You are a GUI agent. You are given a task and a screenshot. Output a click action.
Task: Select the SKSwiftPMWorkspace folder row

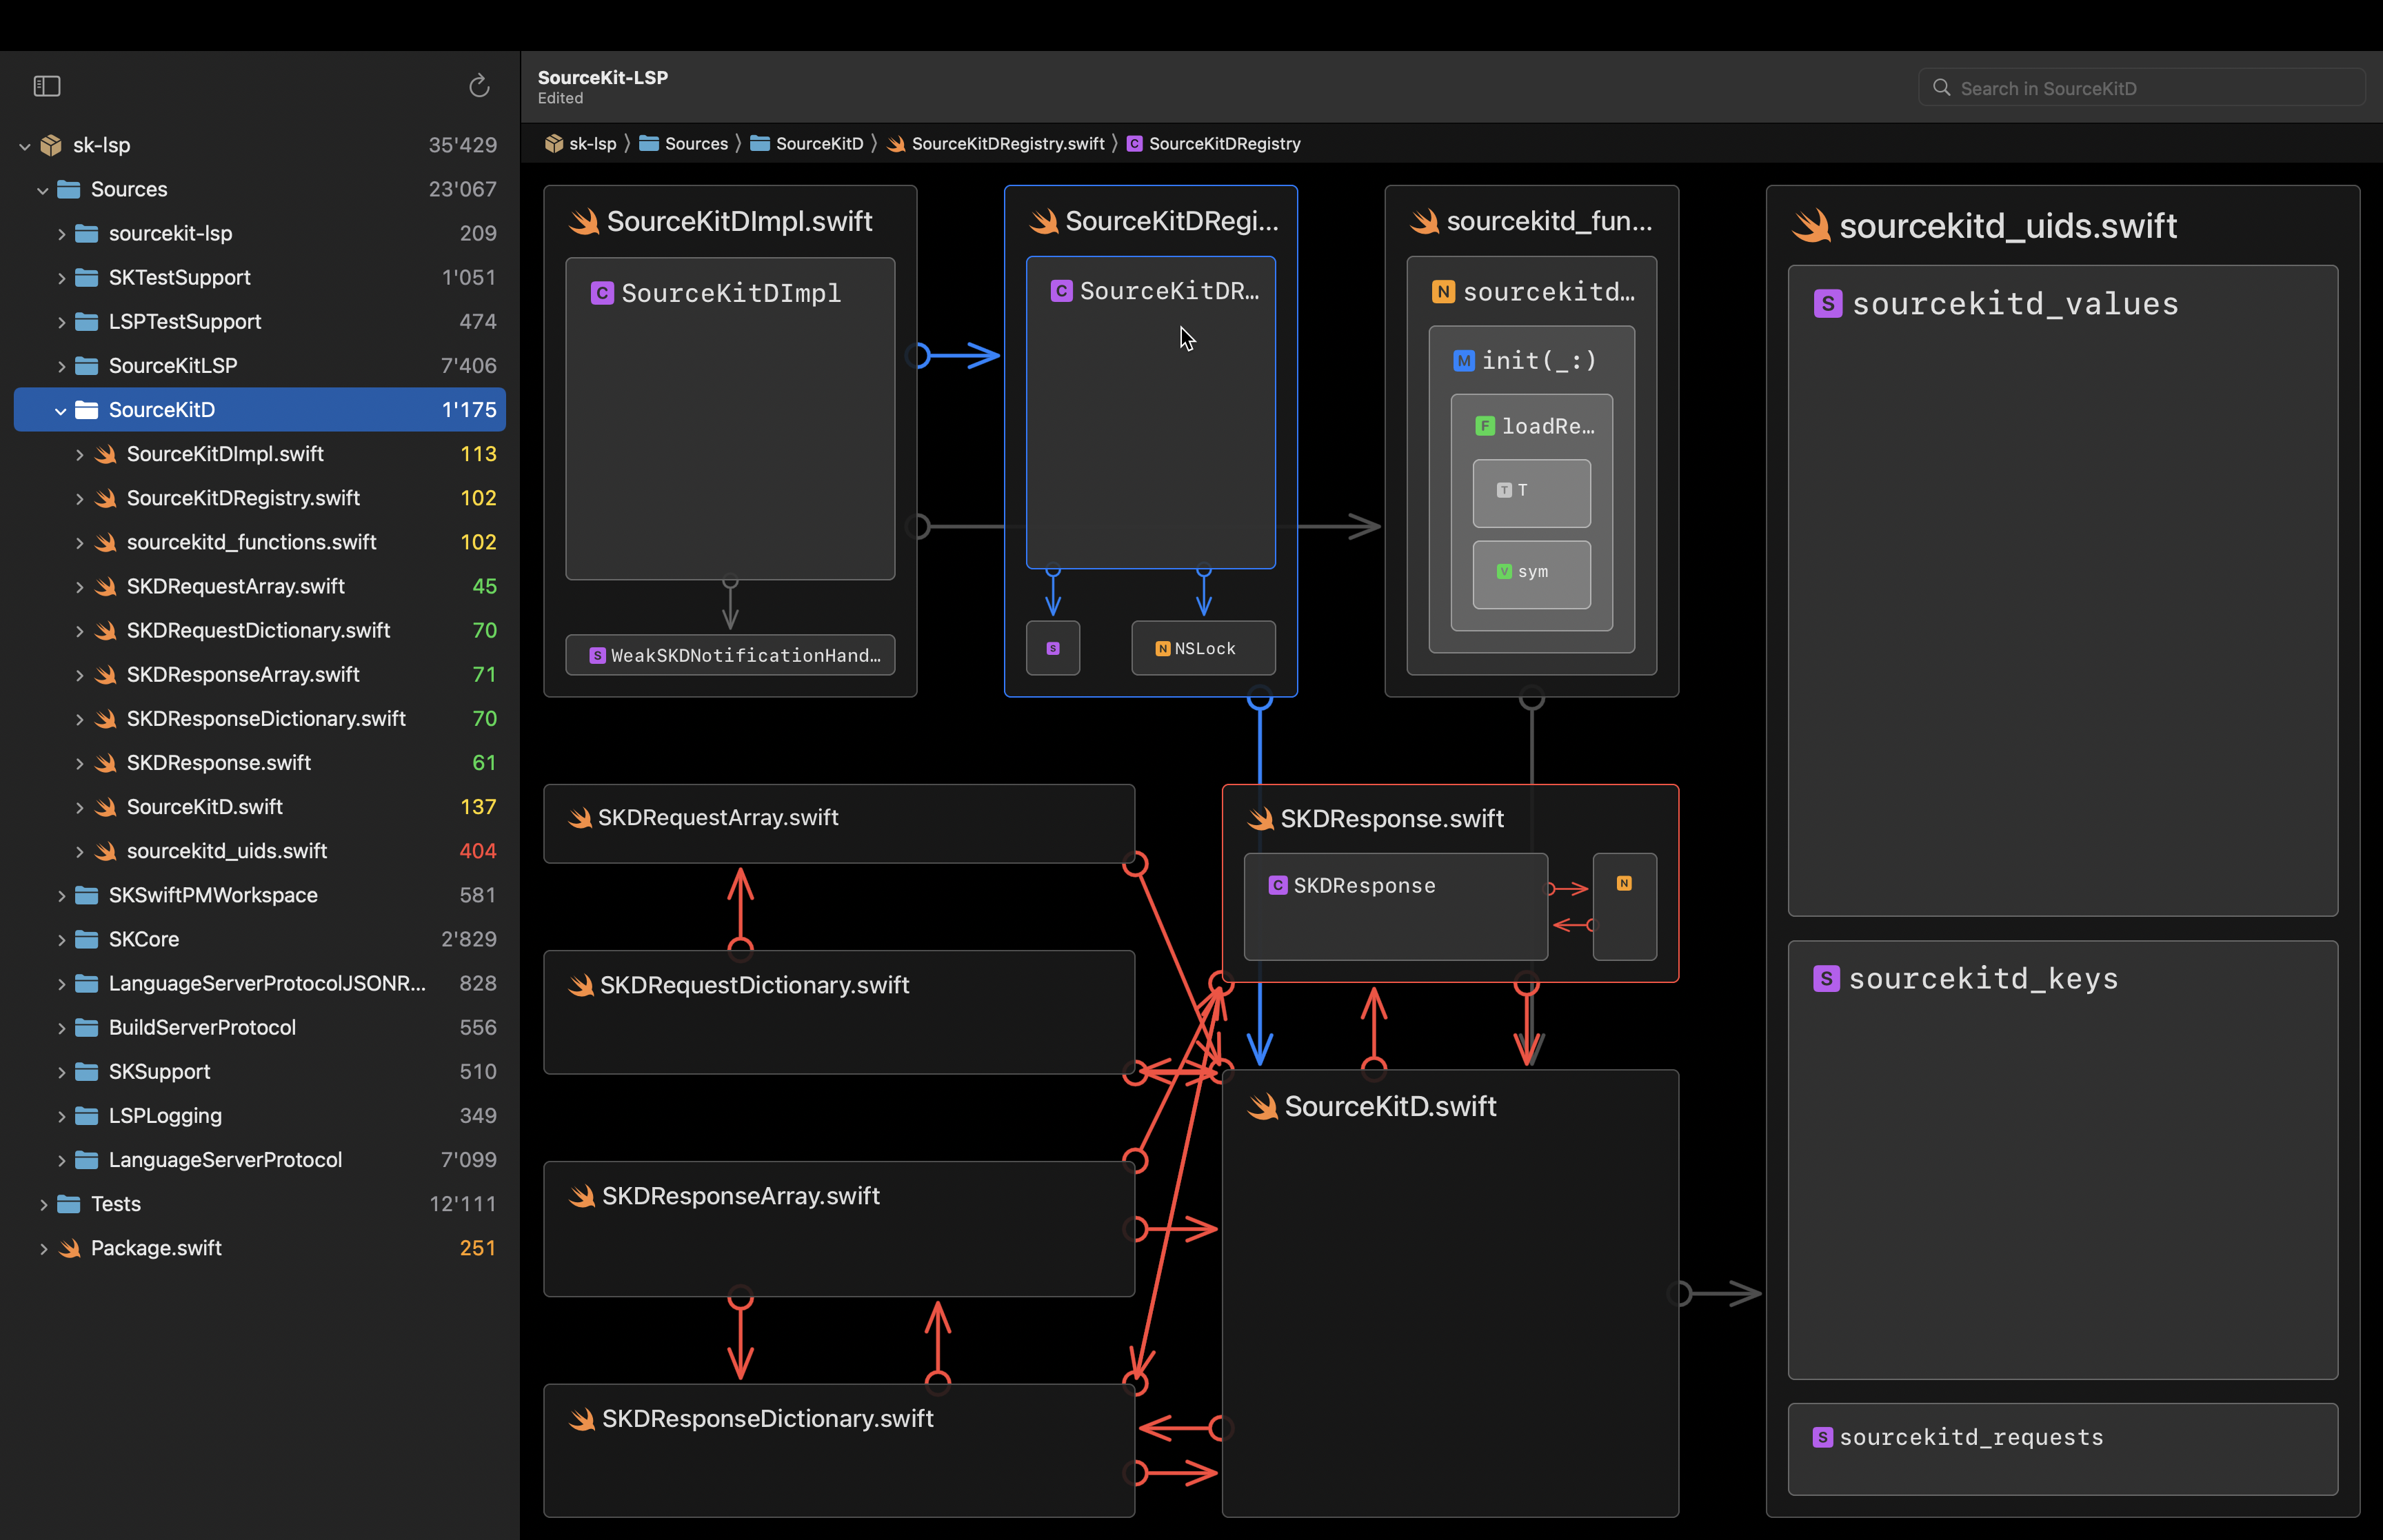[x=260, y=895]
